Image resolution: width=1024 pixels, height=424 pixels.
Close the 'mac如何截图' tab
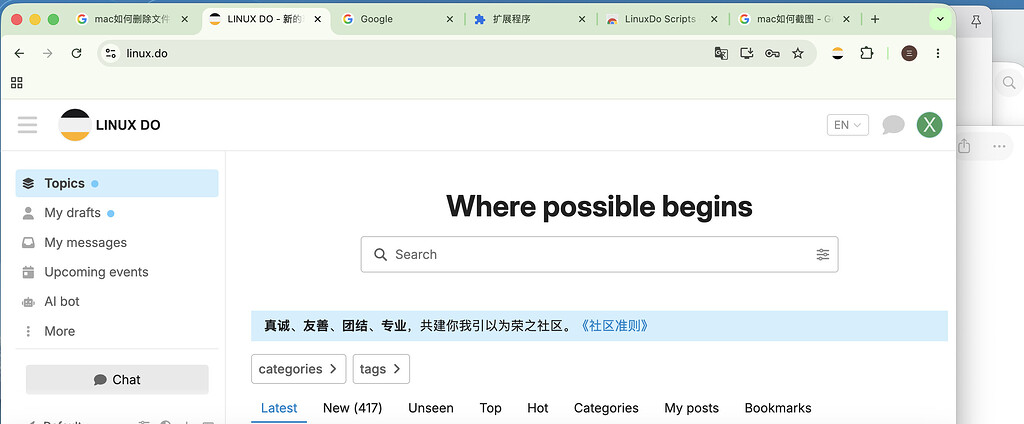(x=847, y=20)
